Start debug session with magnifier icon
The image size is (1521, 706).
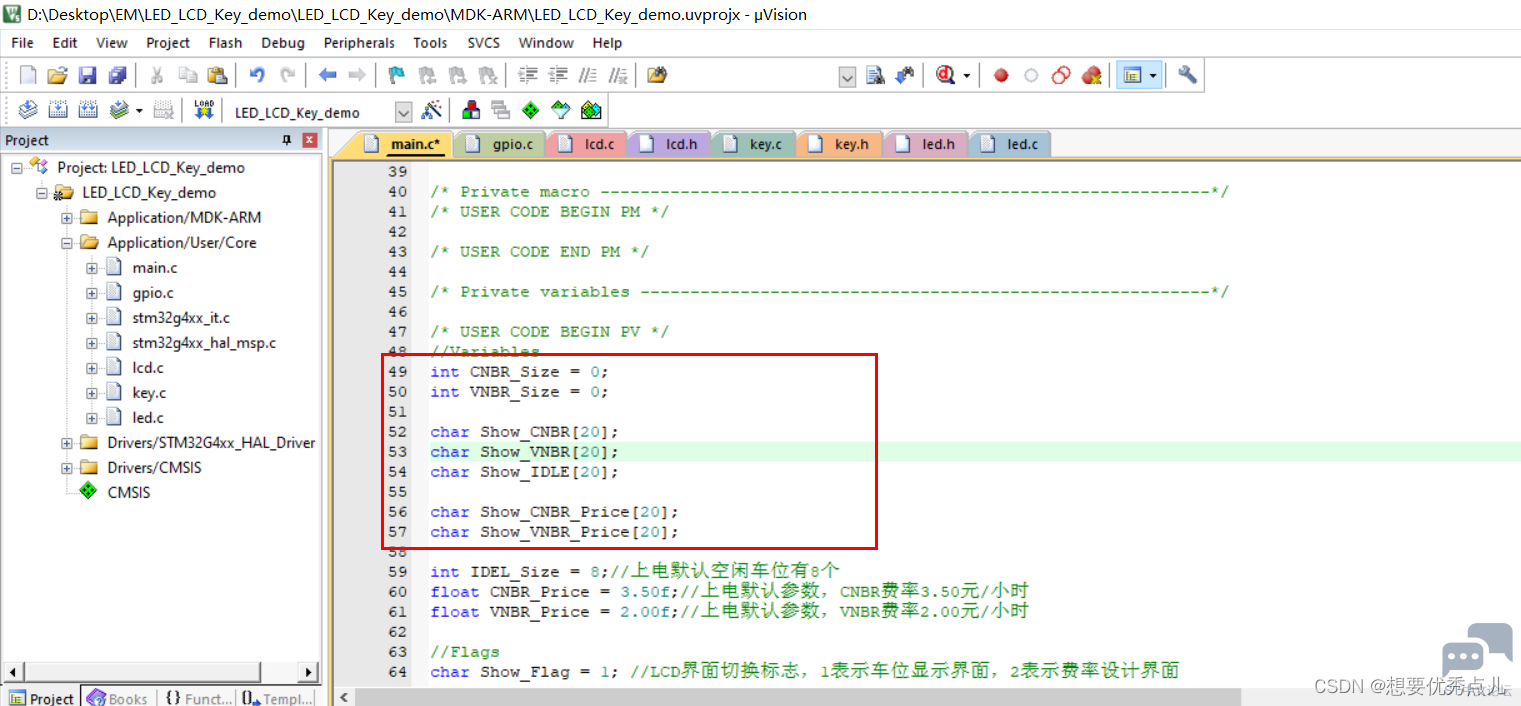[945, 76]
